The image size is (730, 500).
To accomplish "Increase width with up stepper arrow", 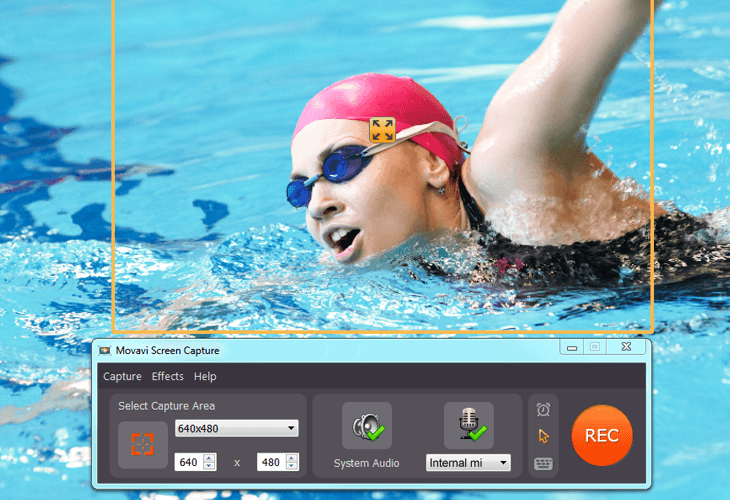I will tap(210, 458).
